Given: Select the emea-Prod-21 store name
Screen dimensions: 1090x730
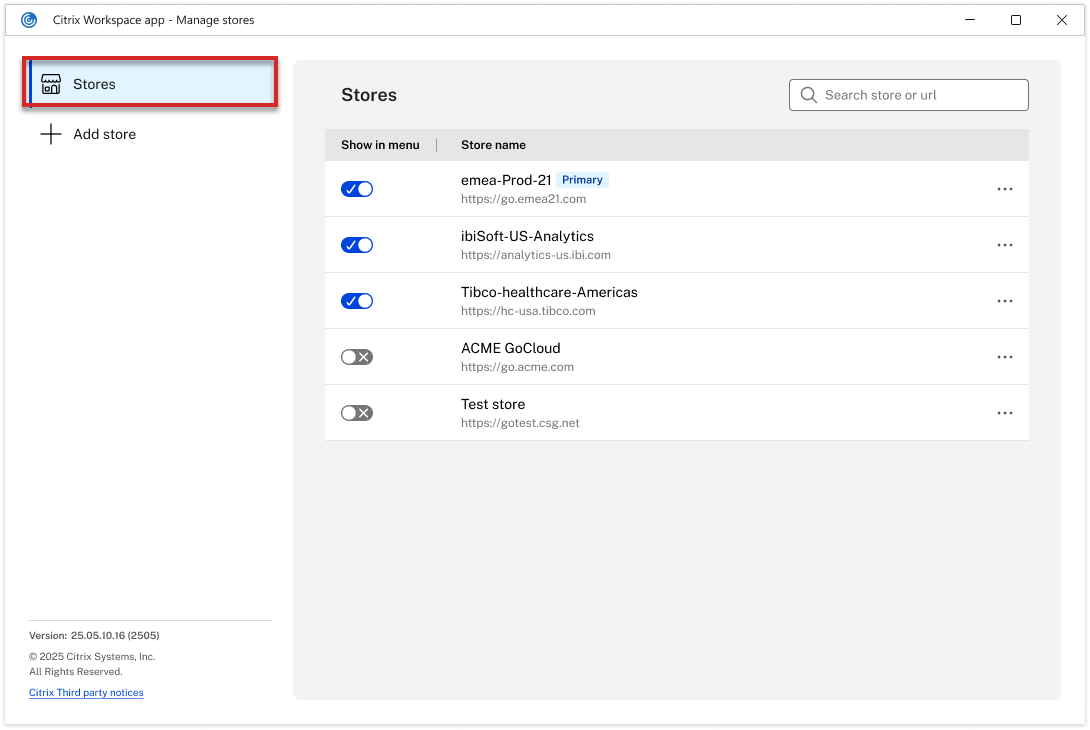Looking at the screenshot, I should tap(506, 180).
